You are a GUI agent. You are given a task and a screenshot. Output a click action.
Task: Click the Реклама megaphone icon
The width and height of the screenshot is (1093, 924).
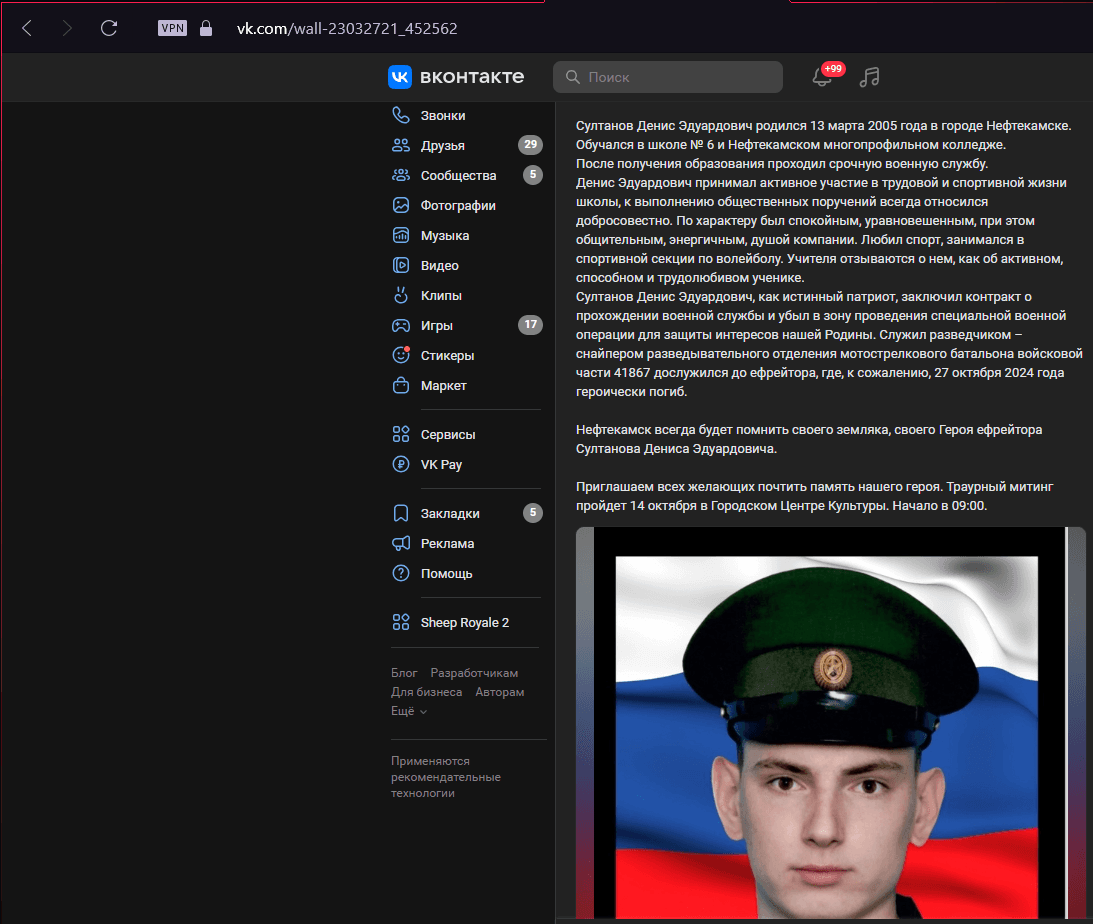click(401, 543)
